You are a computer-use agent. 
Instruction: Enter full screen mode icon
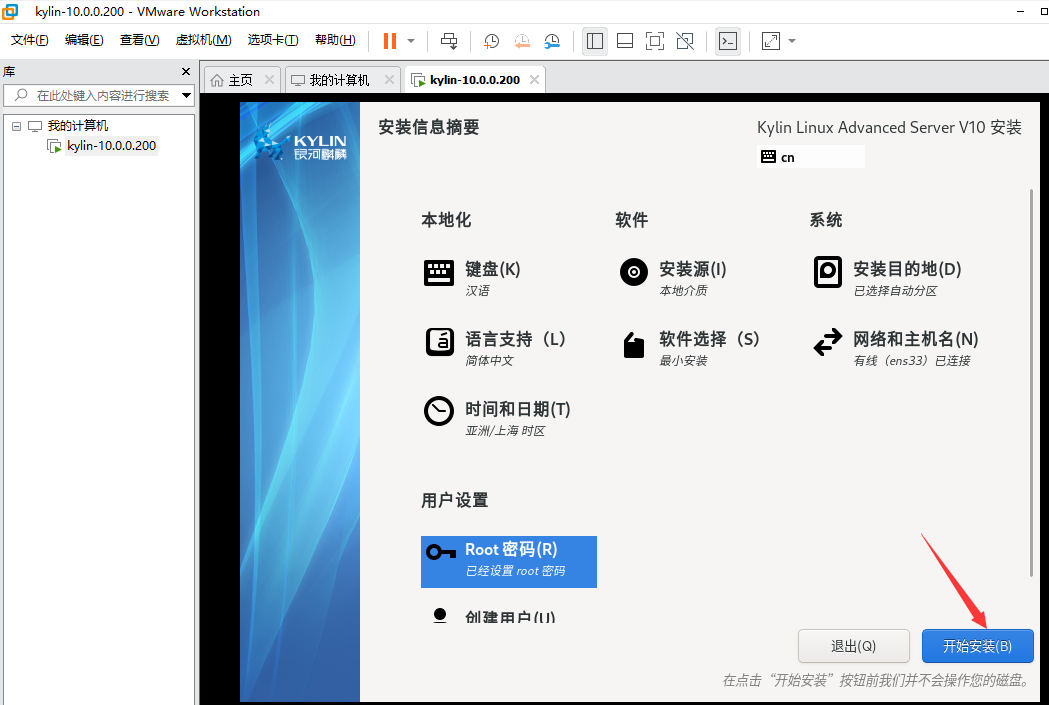tap(655, 41)
